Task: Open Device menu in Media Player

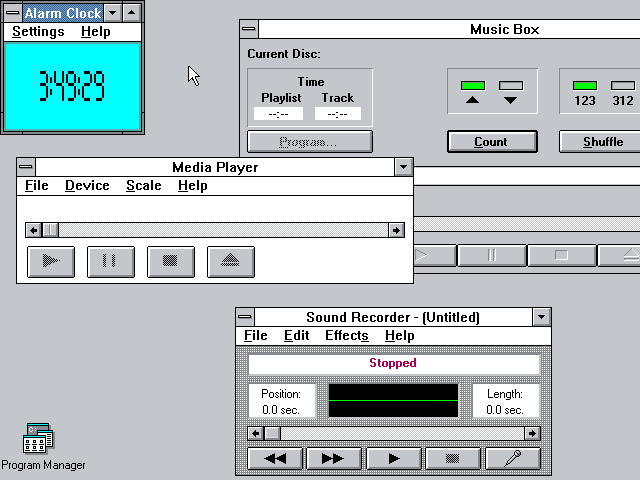Action: [x=87, y=186]
